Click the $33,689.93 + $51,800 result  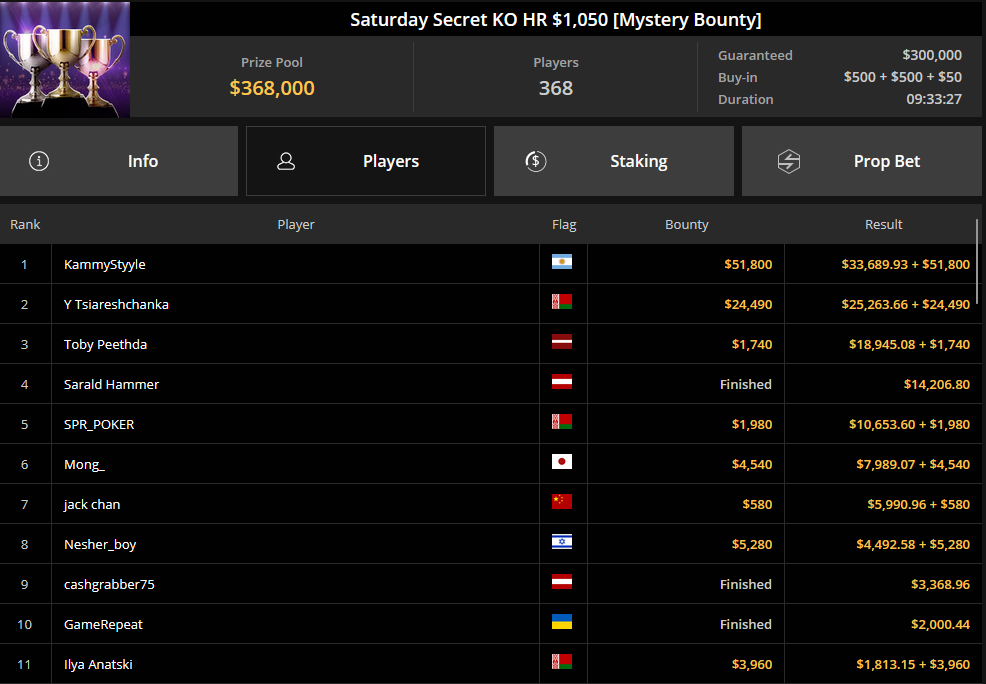point(906,265)
